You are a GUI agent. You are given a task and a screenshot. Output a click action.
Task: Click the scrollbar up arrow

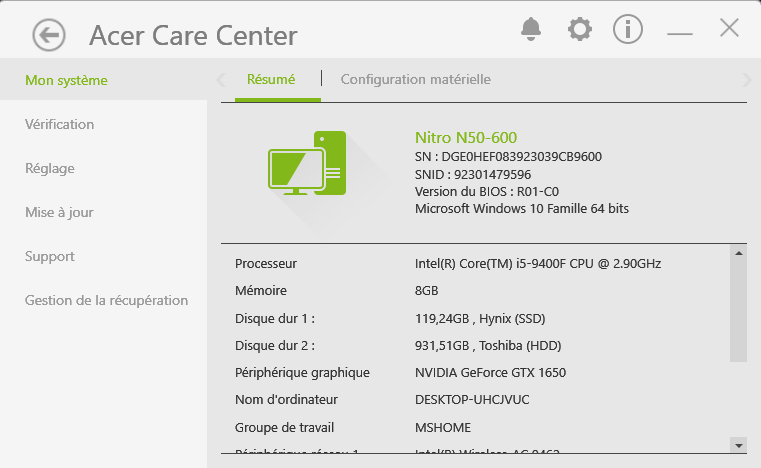click(x=739, y=253)
